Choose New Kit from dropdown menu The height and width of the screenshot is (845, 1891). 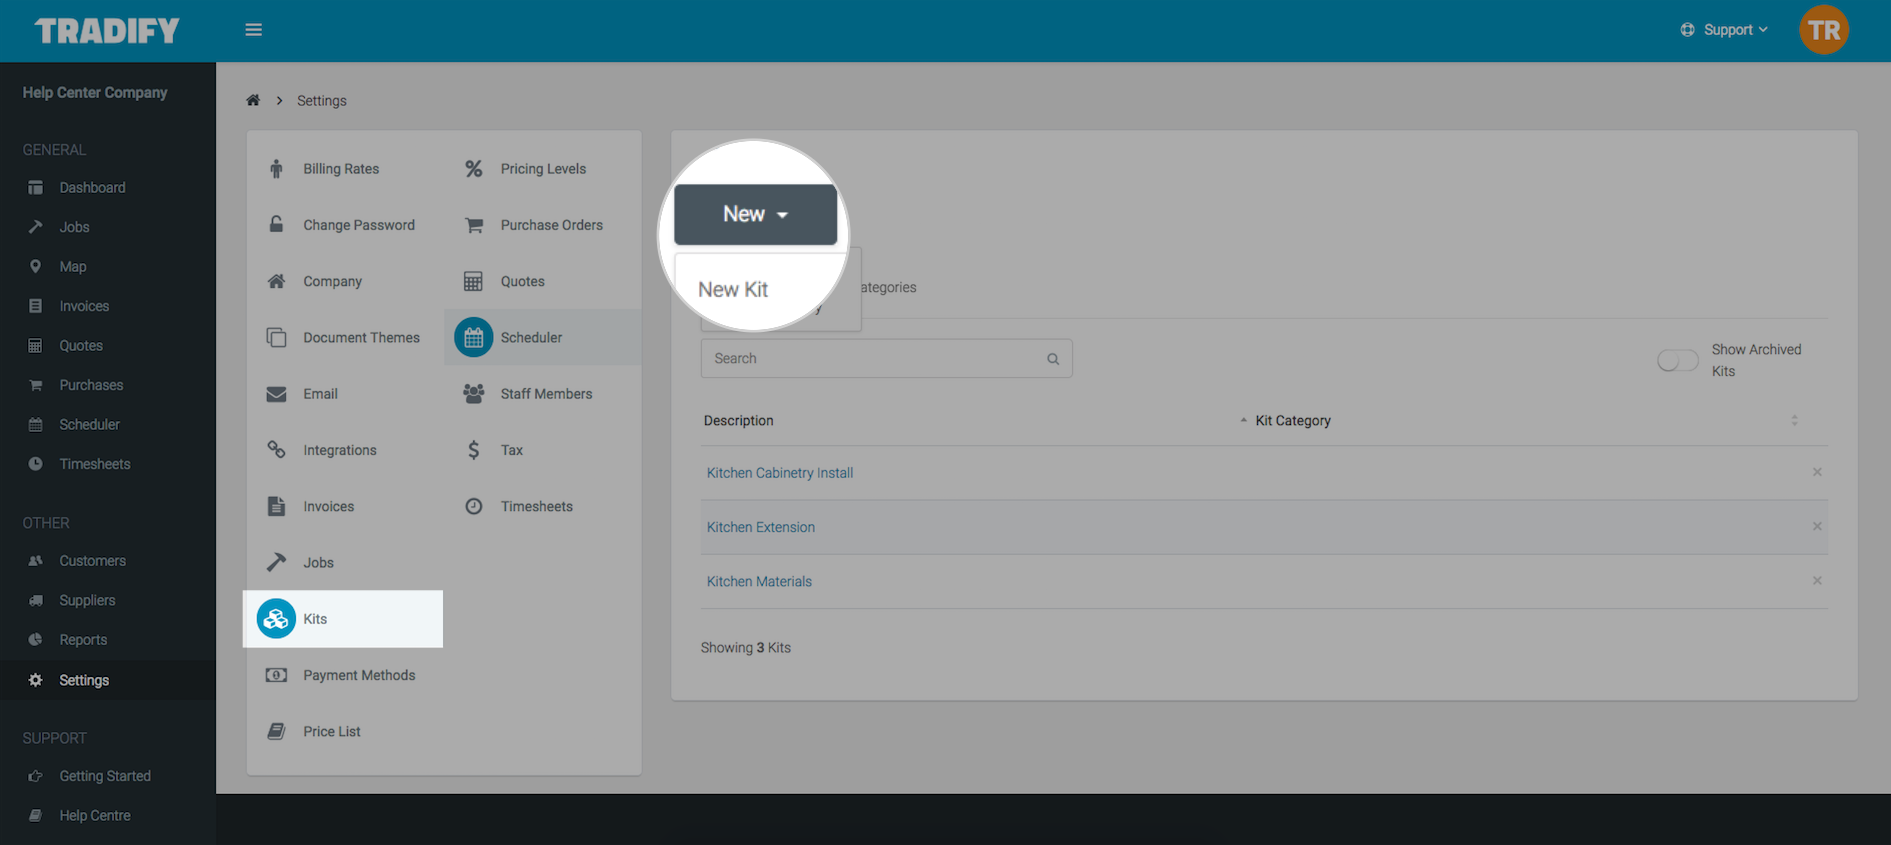pos(733,290)
